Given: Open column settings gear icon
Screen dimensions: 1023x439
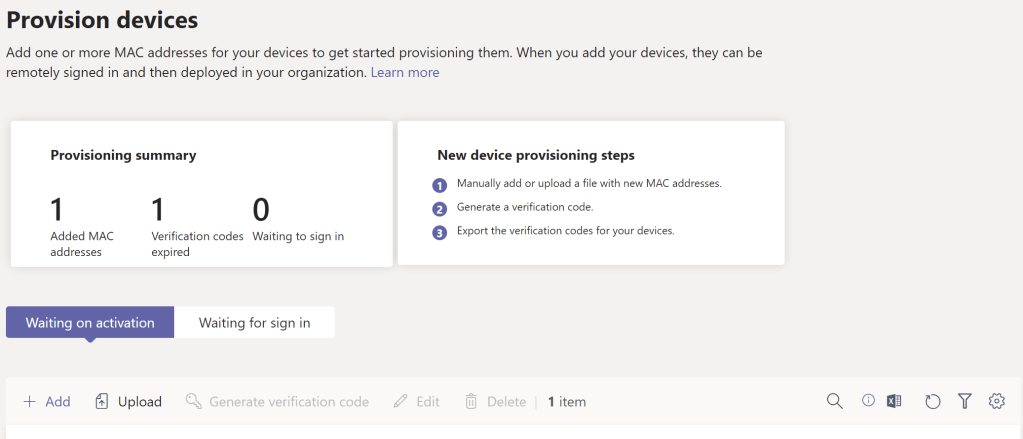Looking at the screenshot, I should click(x=996, y=401).
